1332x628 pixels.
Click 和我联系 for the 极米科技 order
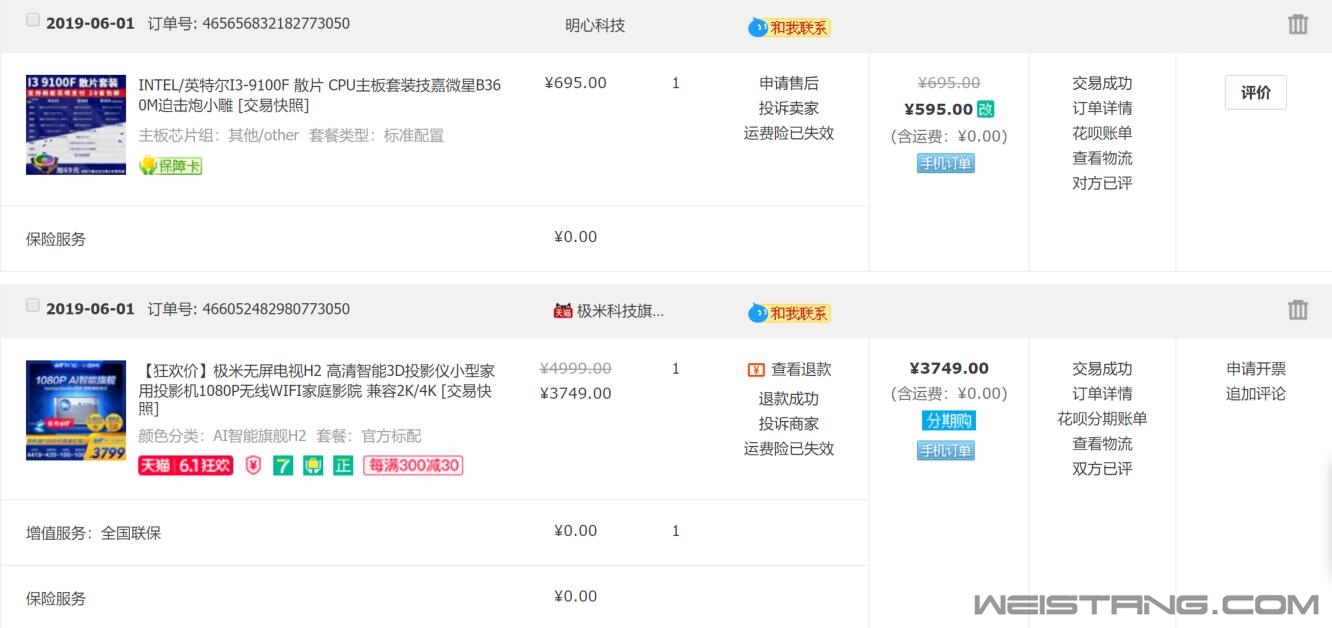click(799, 314)
